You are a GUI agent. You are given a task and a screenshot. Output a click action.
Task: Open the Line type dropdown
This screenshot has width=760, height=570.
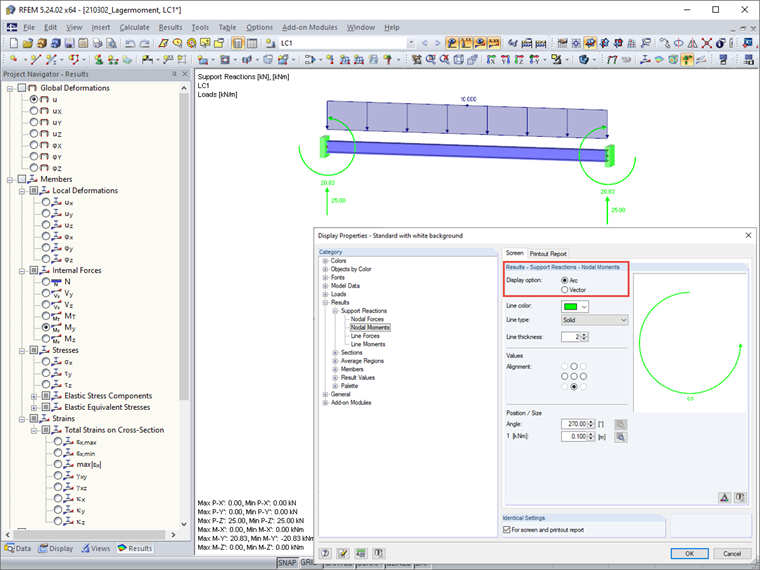(x=594, y=320)
